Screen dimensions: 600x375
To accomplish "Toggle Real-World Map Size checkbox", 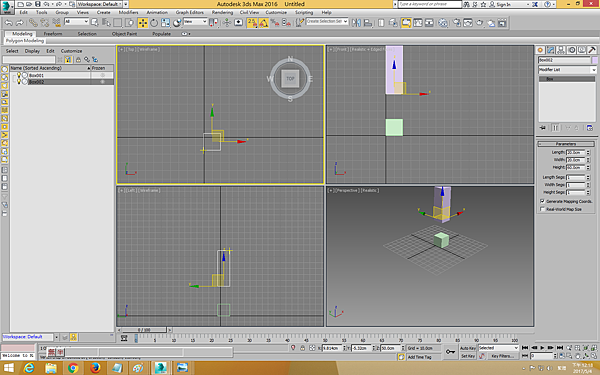I will tap(542, 209).
